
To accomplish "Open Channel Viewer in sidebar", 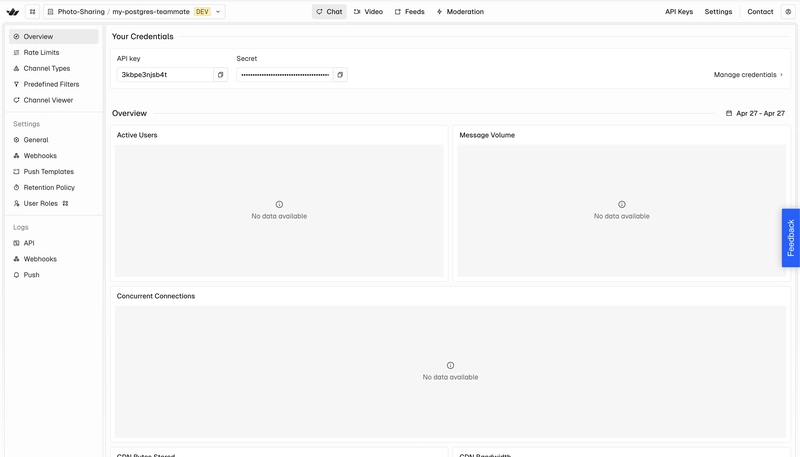I will 54,100.
